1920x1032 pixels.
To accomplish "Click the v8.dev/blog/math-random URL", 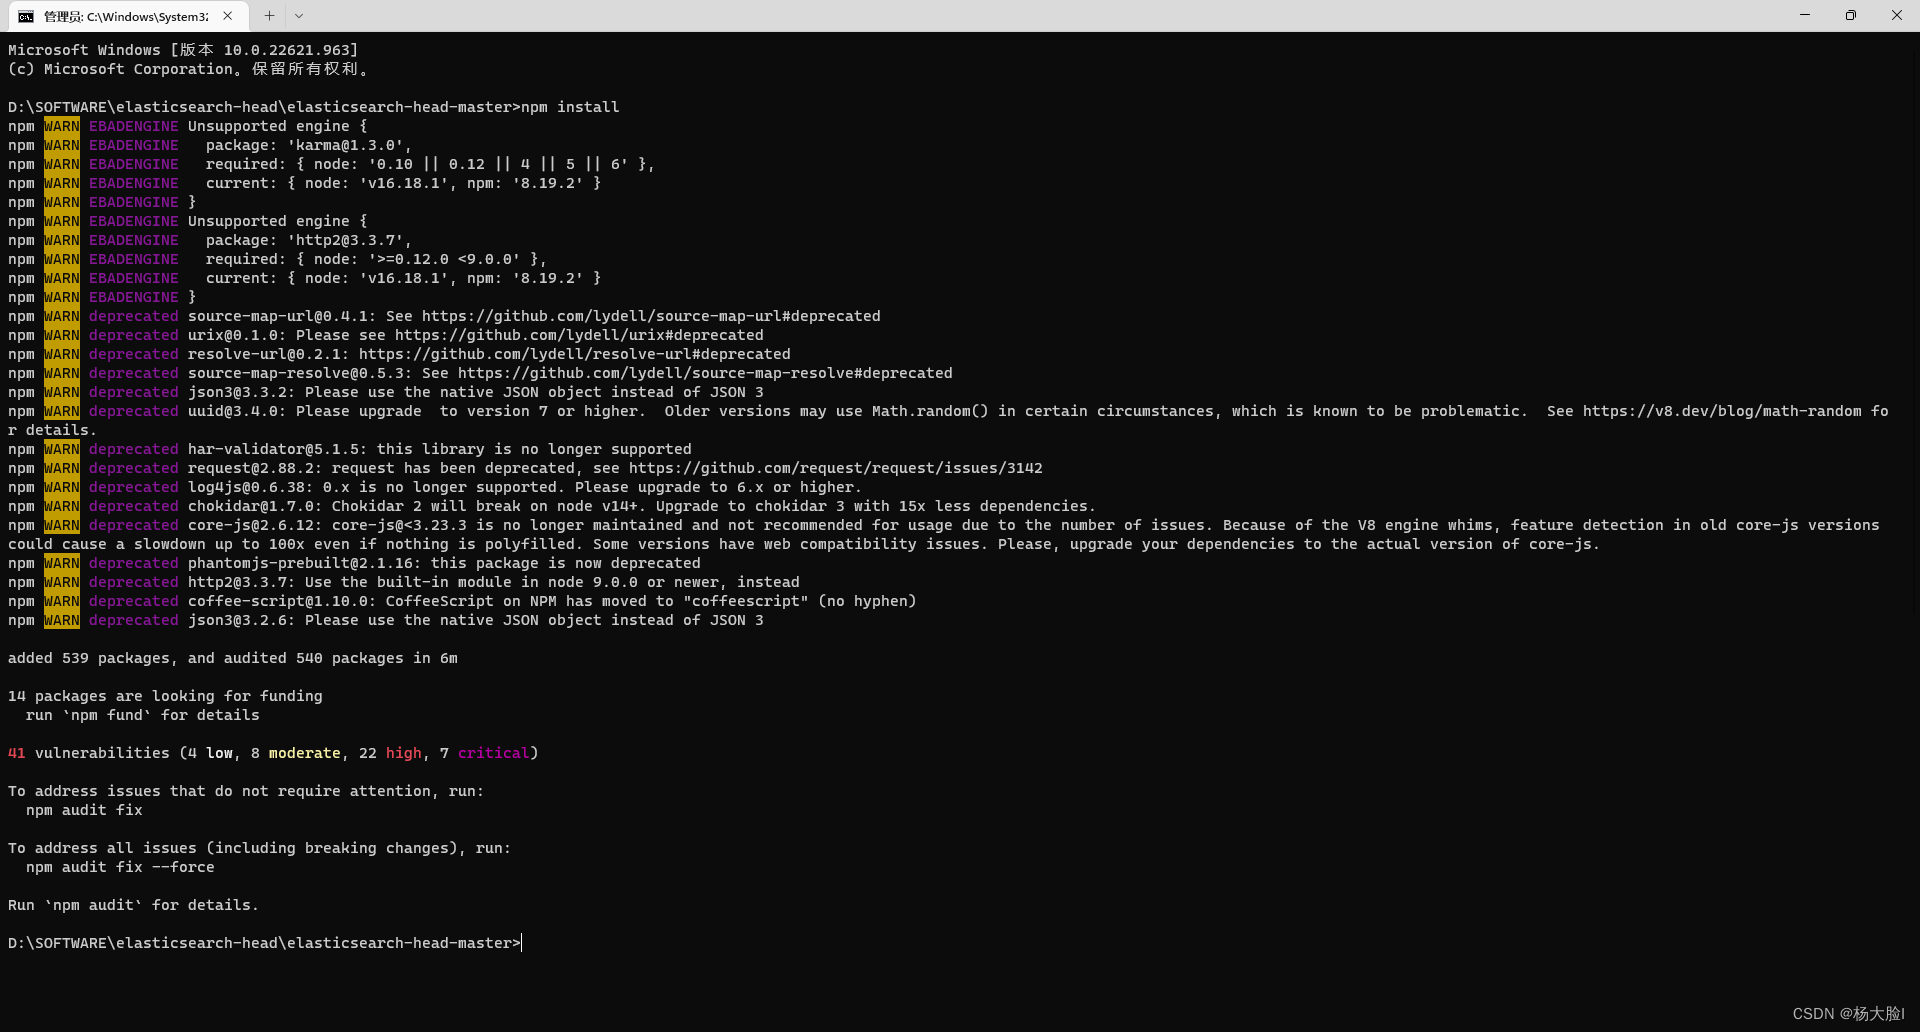I will pos(1722,411).
